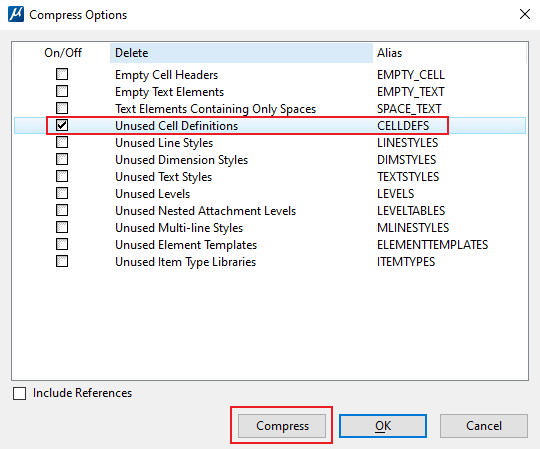Check the Unused Text Styles checkbox
This screenshot has width=540, height=449.
(x=62, y=176)
